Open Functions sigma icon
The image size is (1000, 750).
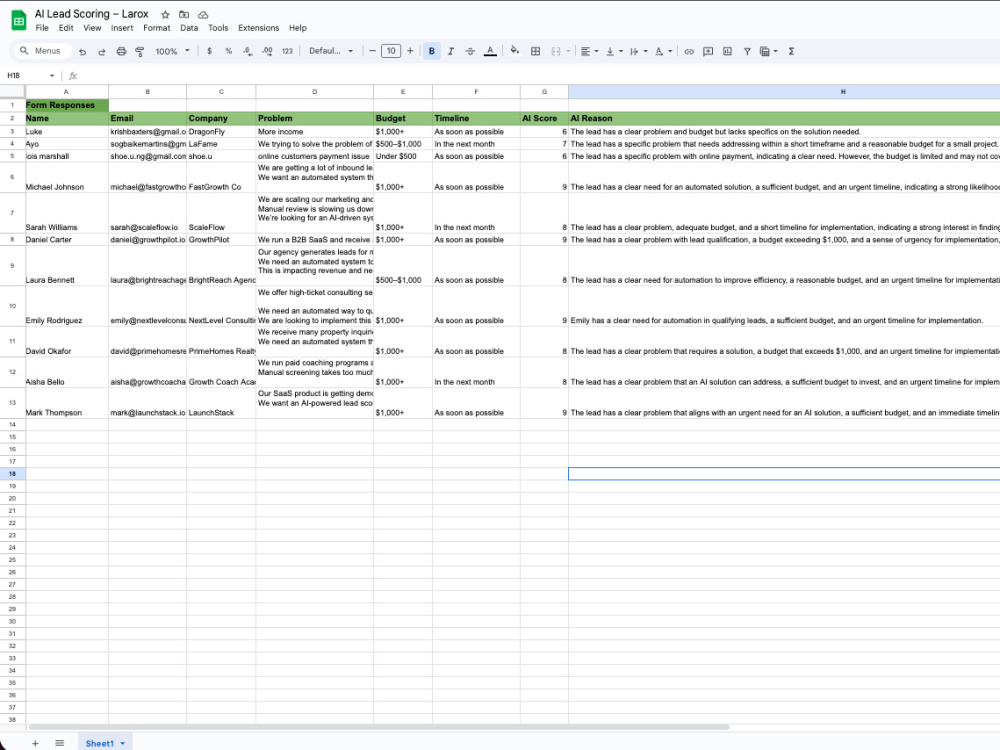[x=791, y=51]
